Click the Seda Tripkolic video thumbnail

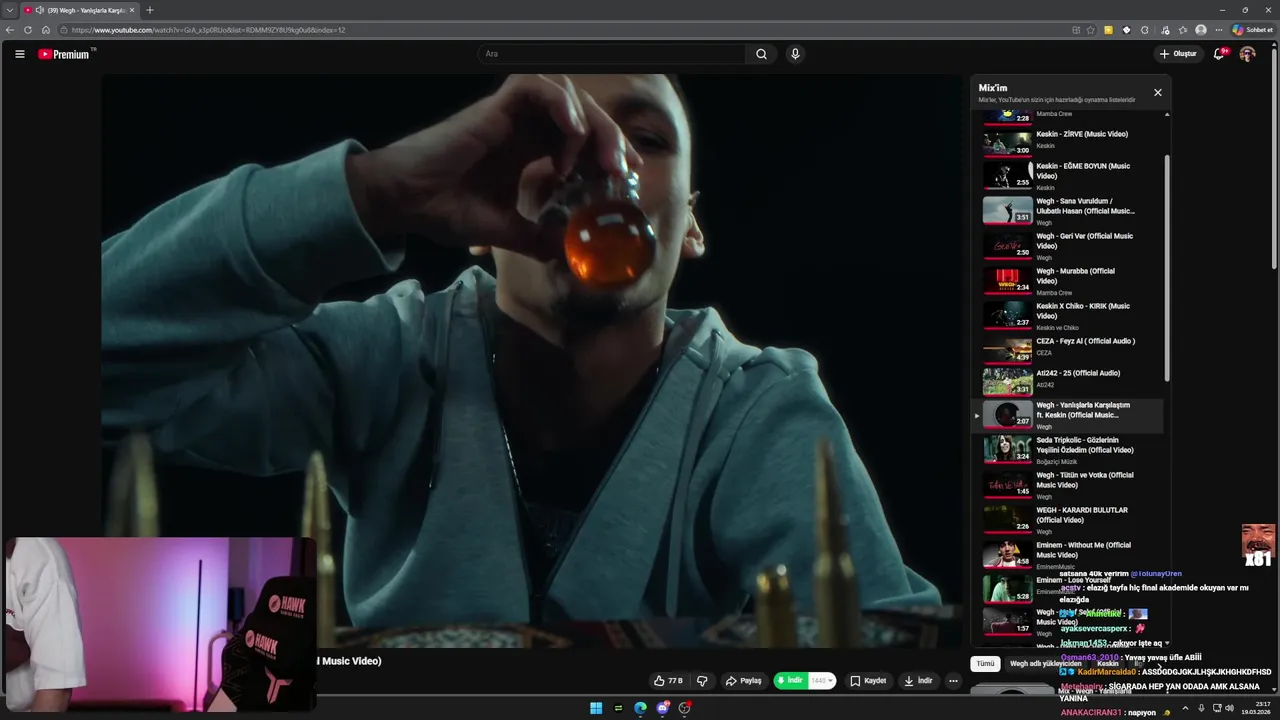click(1007, 449)
